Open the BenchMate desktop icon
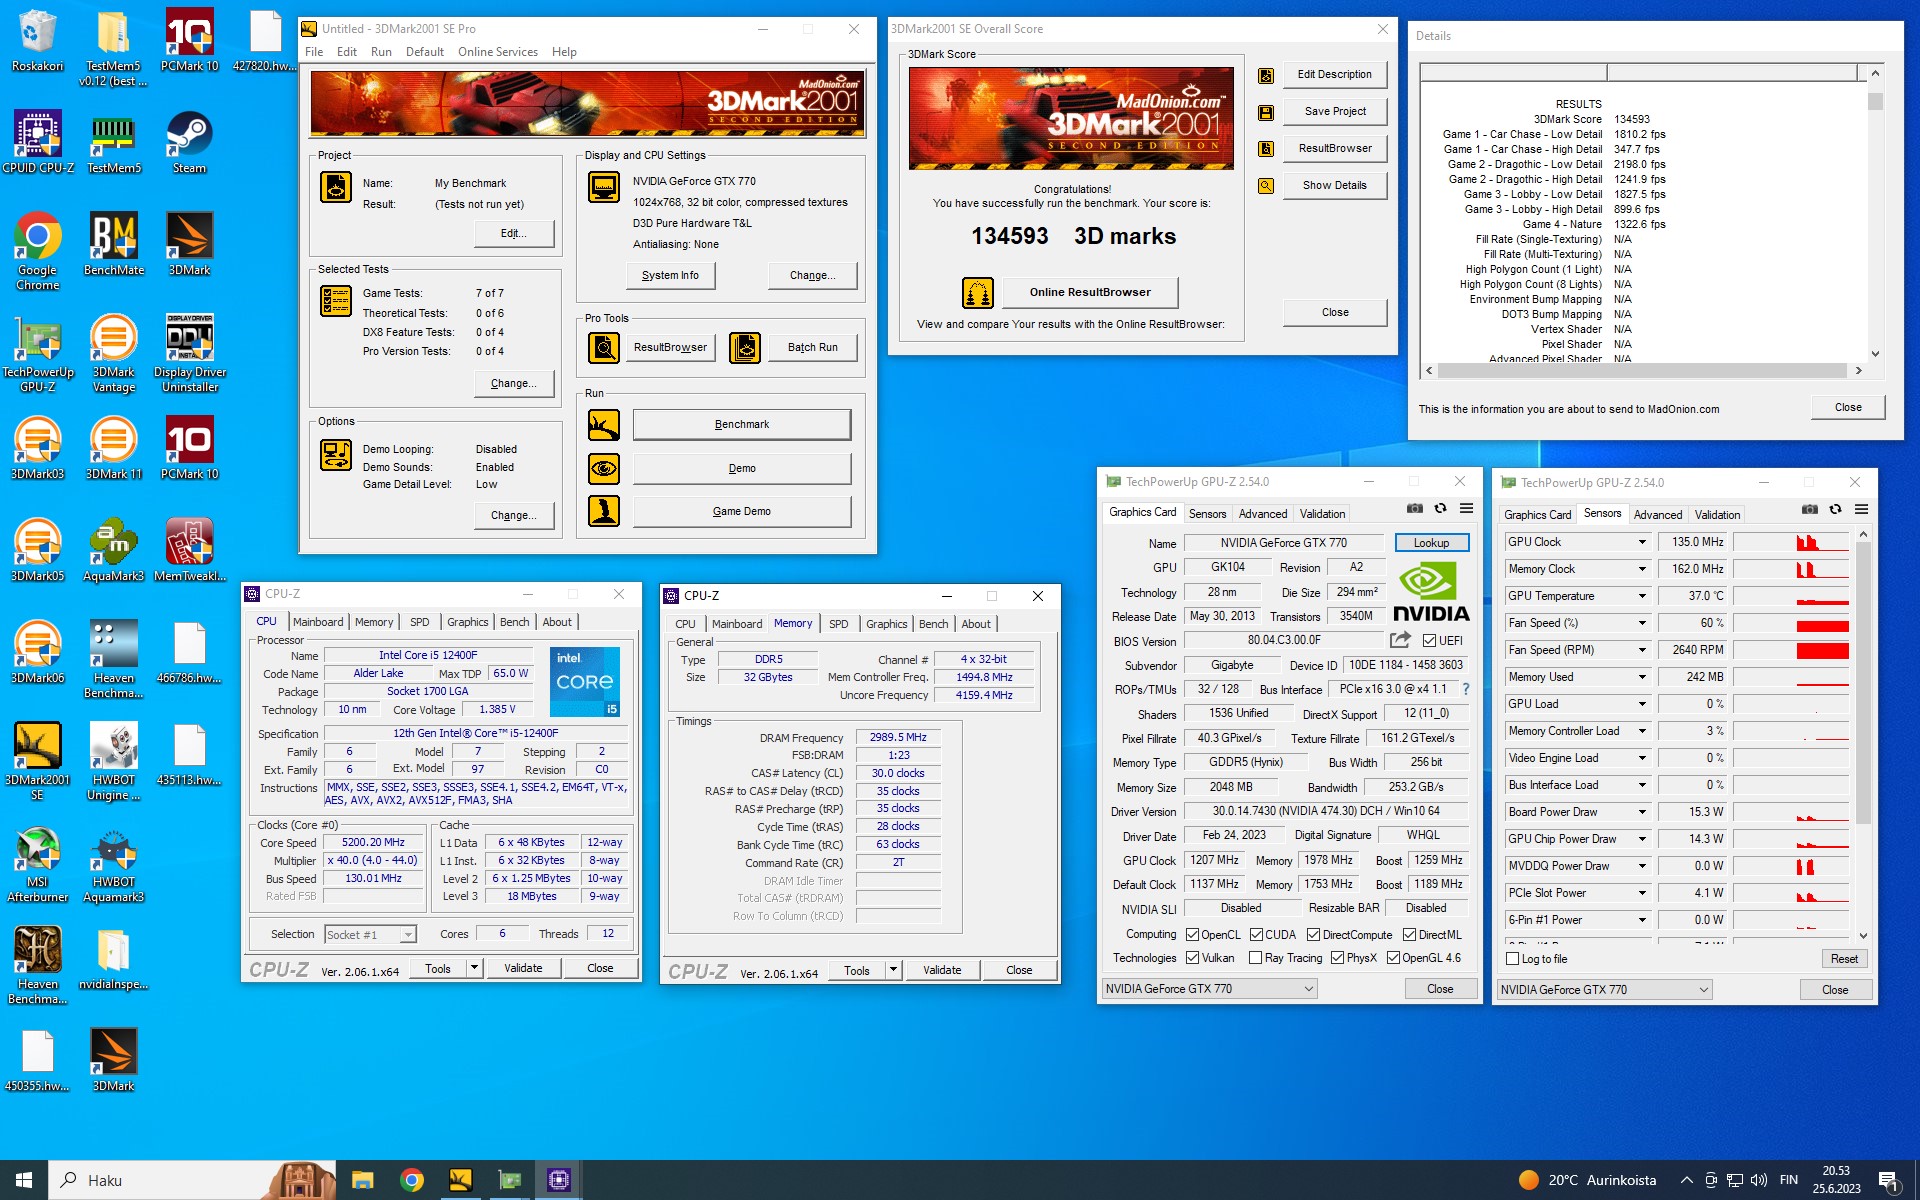 114,243
